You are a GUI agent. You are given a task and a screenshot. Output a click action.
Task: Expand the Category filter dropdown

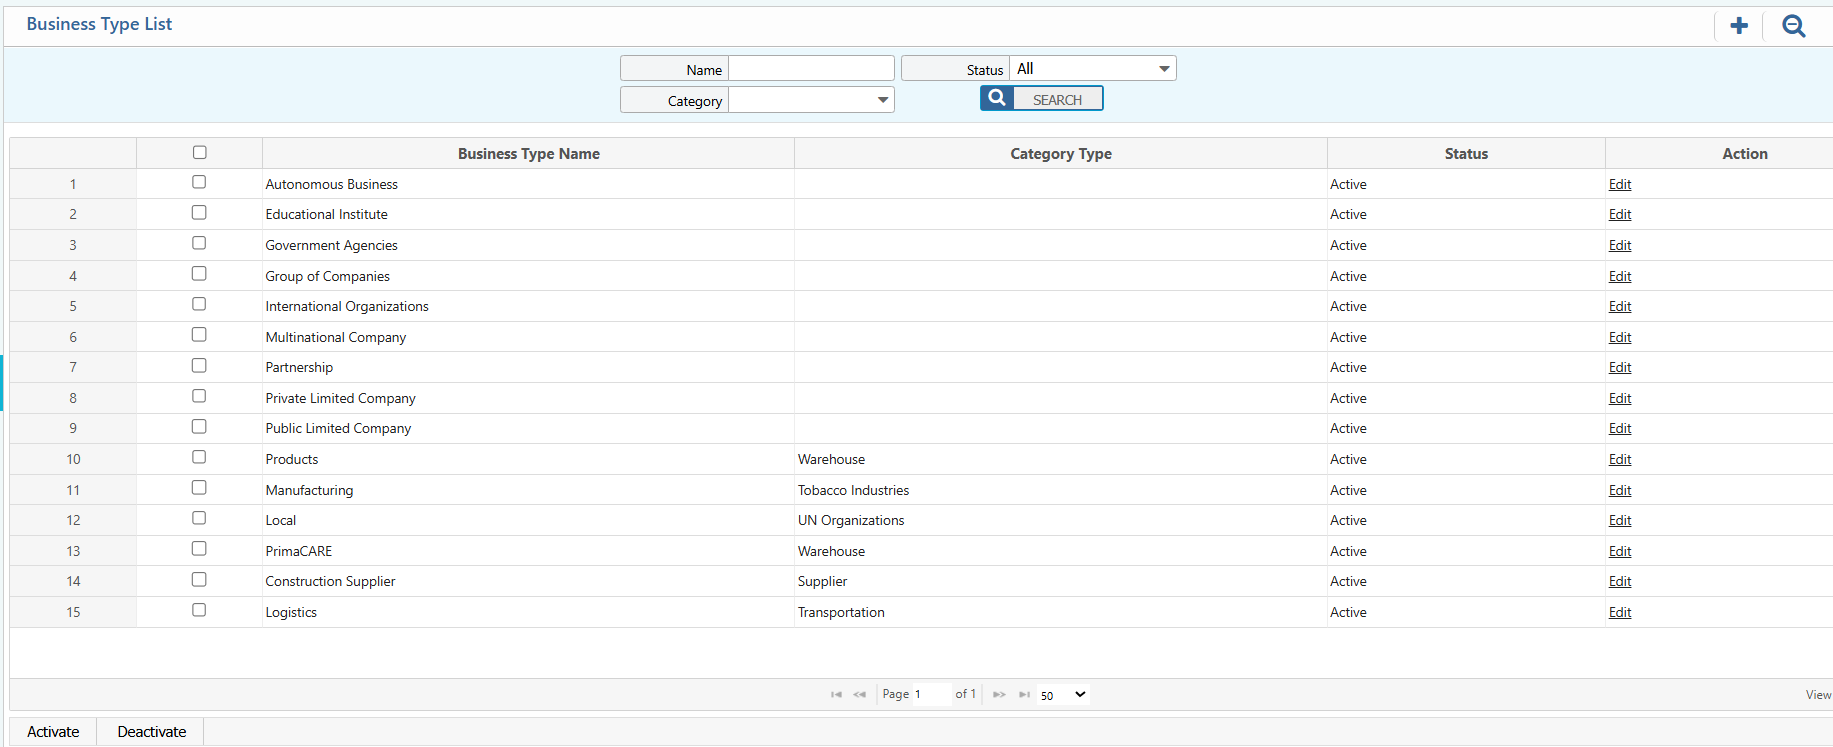point(811,100)
